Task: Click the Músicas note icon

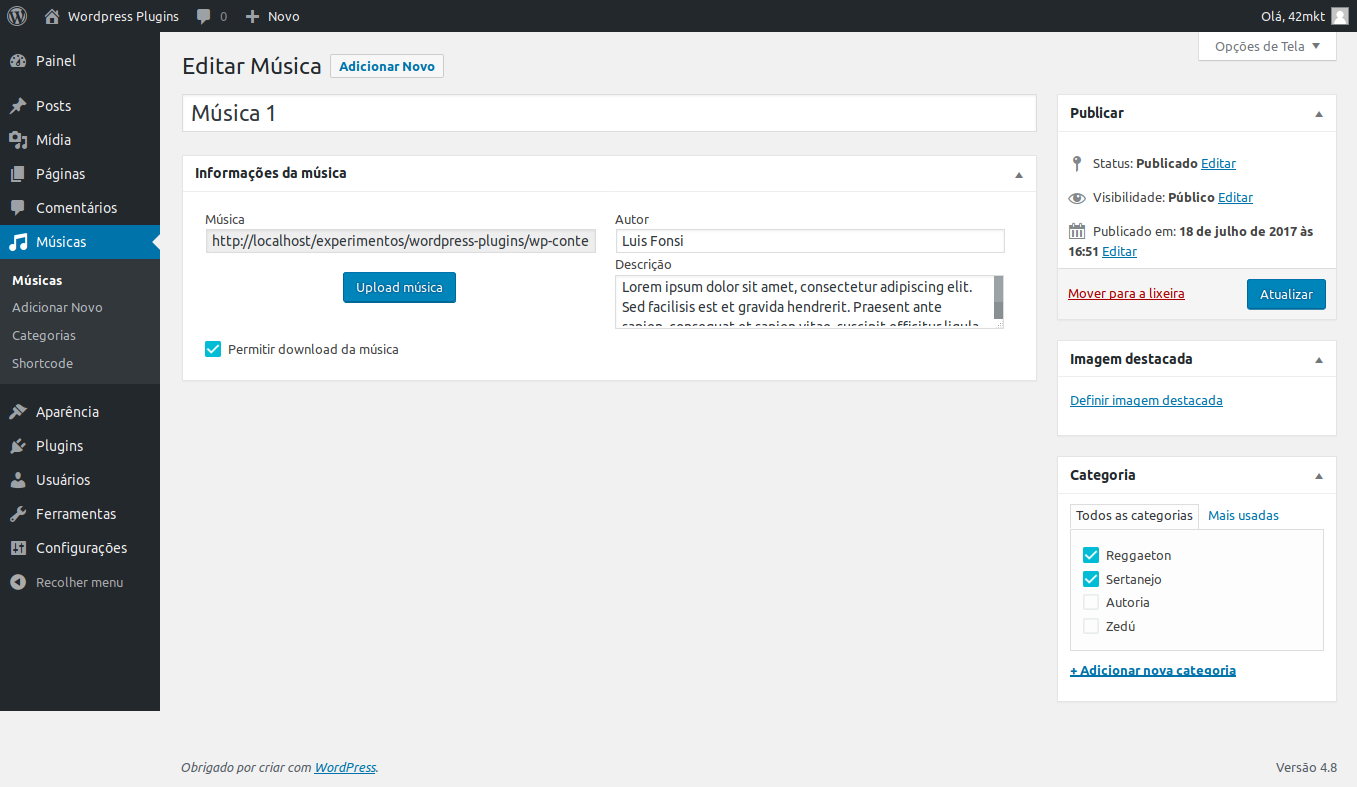Action: [18, 242]
